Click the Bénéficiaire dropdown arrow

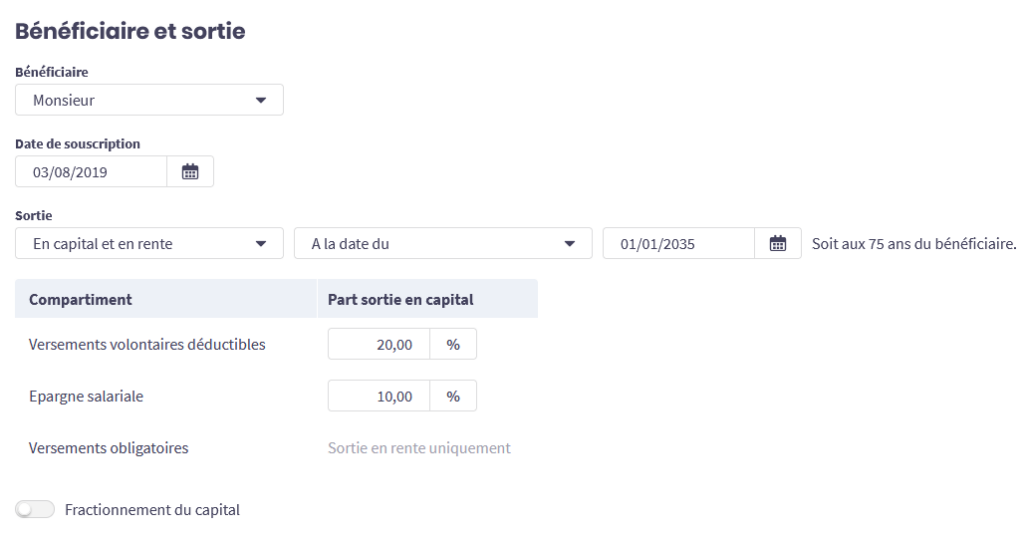(x=262, y=100)
